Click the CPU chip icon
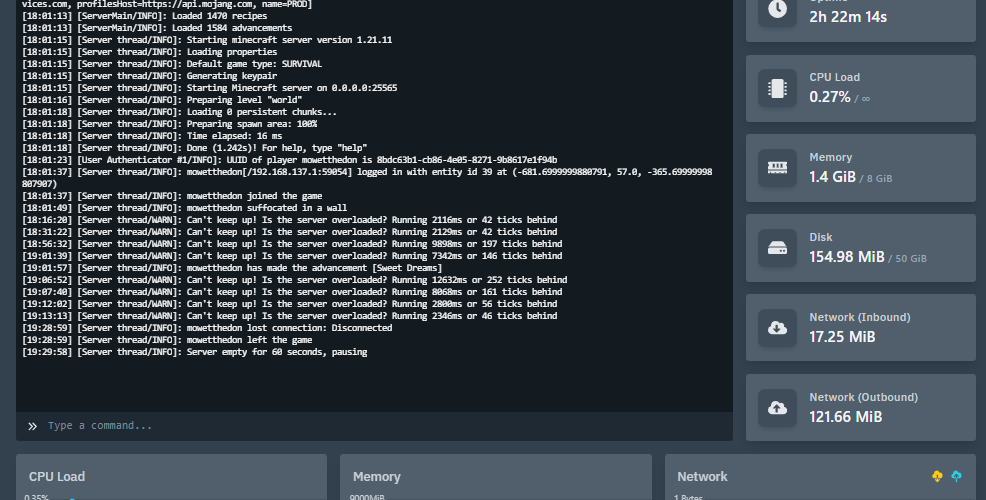Image resolution: width=986 pixels, height=500 pixels. pos(777,87)
